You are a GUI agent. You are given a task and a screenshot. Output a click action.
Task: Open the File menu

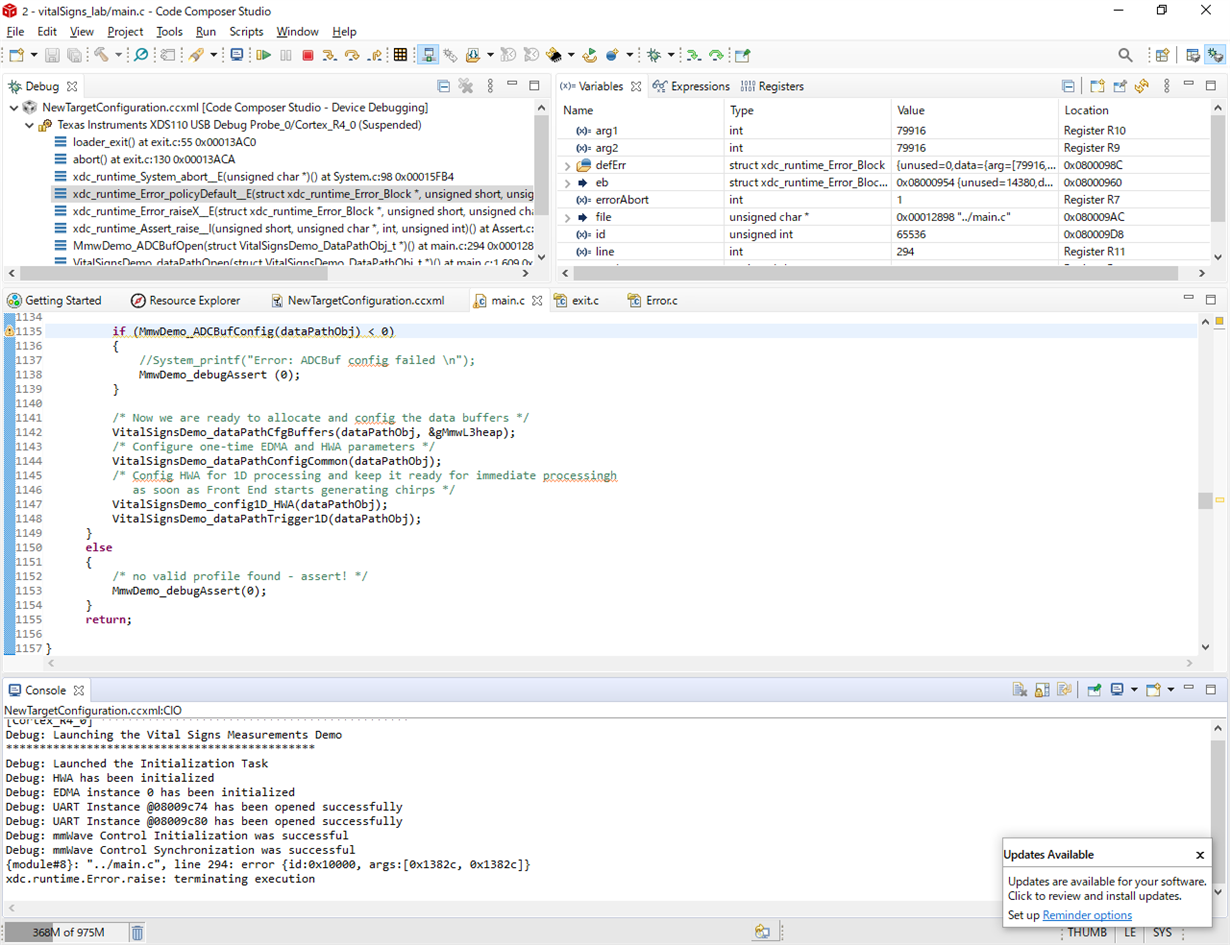(15, 32)
